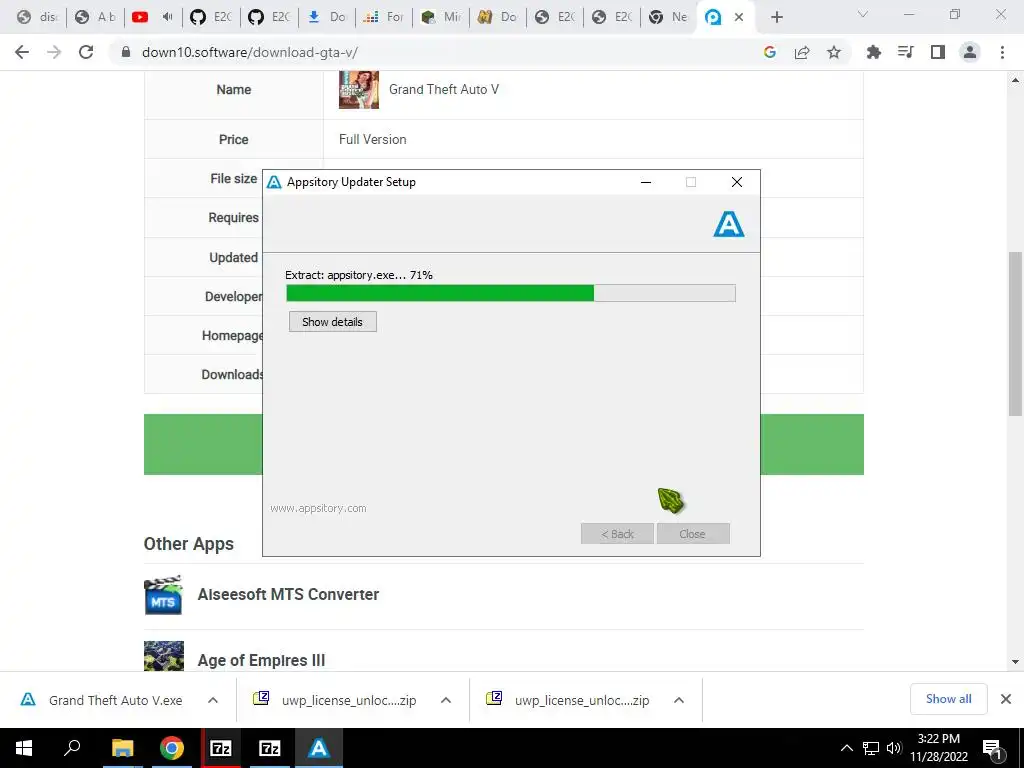The height and width of the screenshot is (768, 1024).
Task: Open the media control icon in toolbar
Action: tap(905, 52)
